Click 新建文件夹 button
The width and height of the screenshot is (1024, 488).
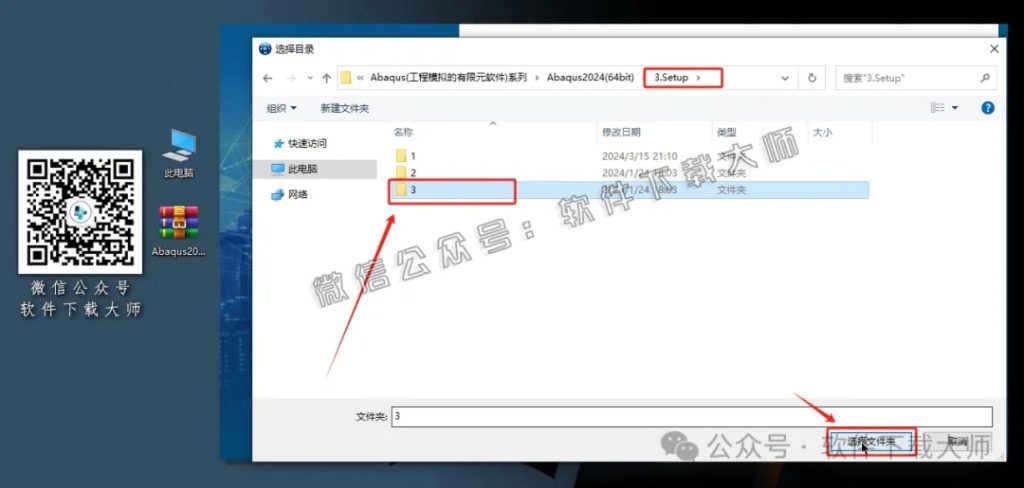345,108
